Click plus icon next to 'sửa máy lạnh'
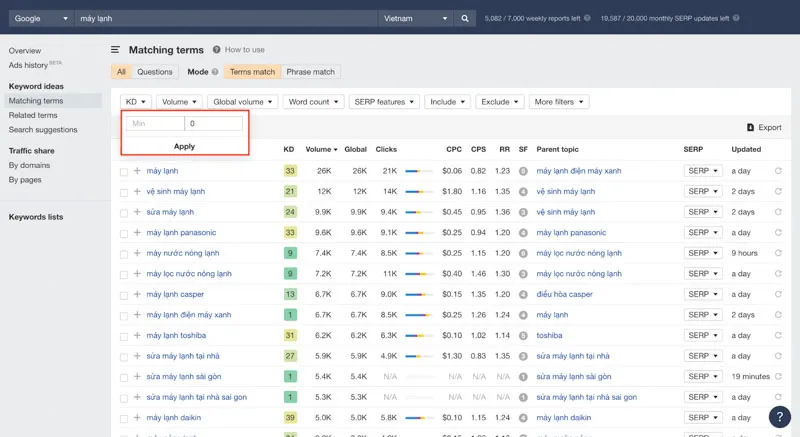Image resolution: width=800 pixels, height=437 pixels. 137,212
